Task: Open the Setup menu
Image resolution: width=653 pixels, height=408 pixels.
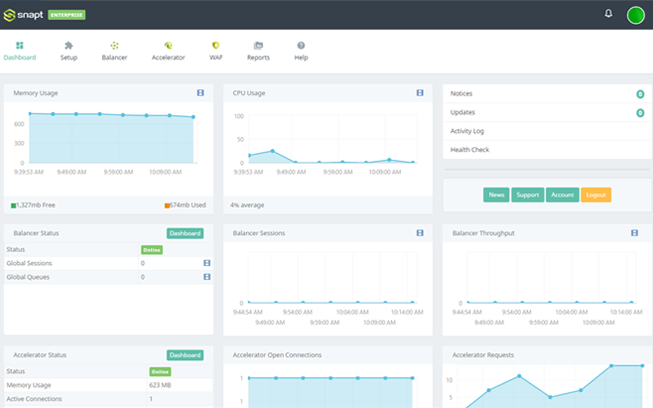Action: 68,51
